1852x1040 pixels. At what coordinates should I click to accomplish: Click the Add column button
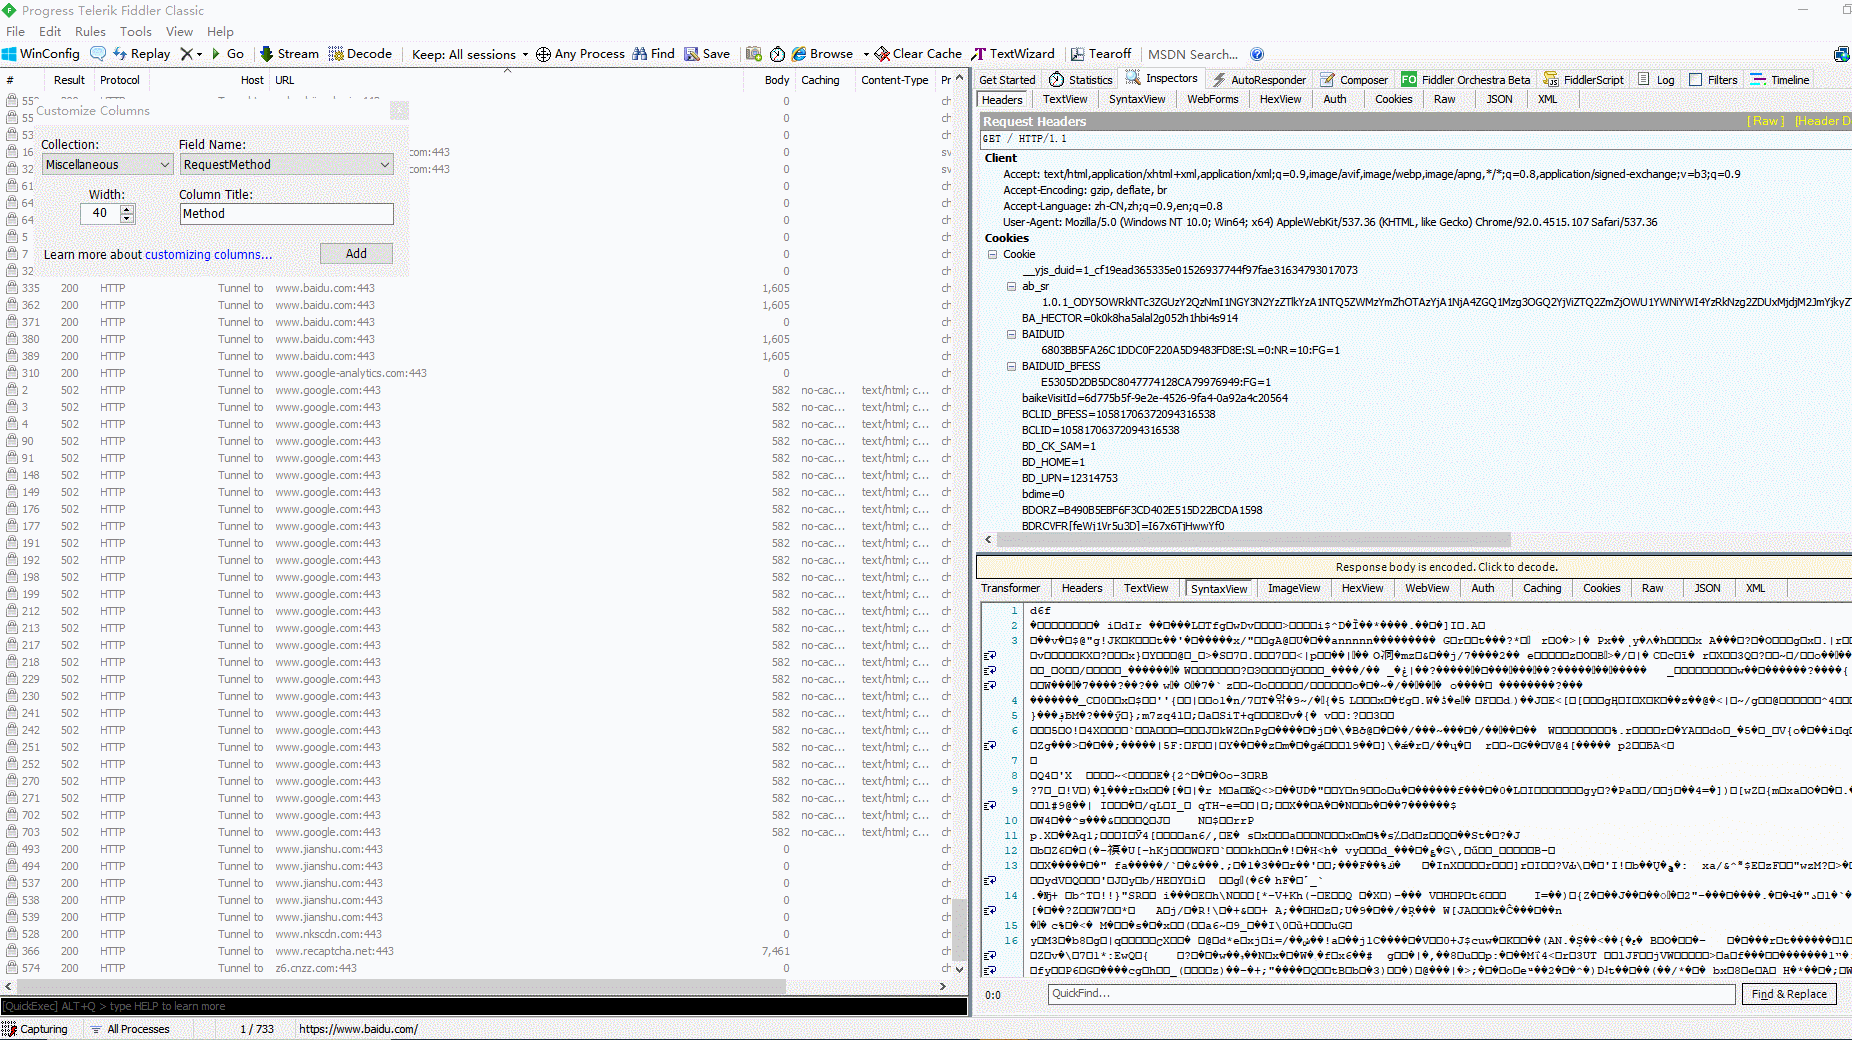pyautogui.click(x=356, y=254)
